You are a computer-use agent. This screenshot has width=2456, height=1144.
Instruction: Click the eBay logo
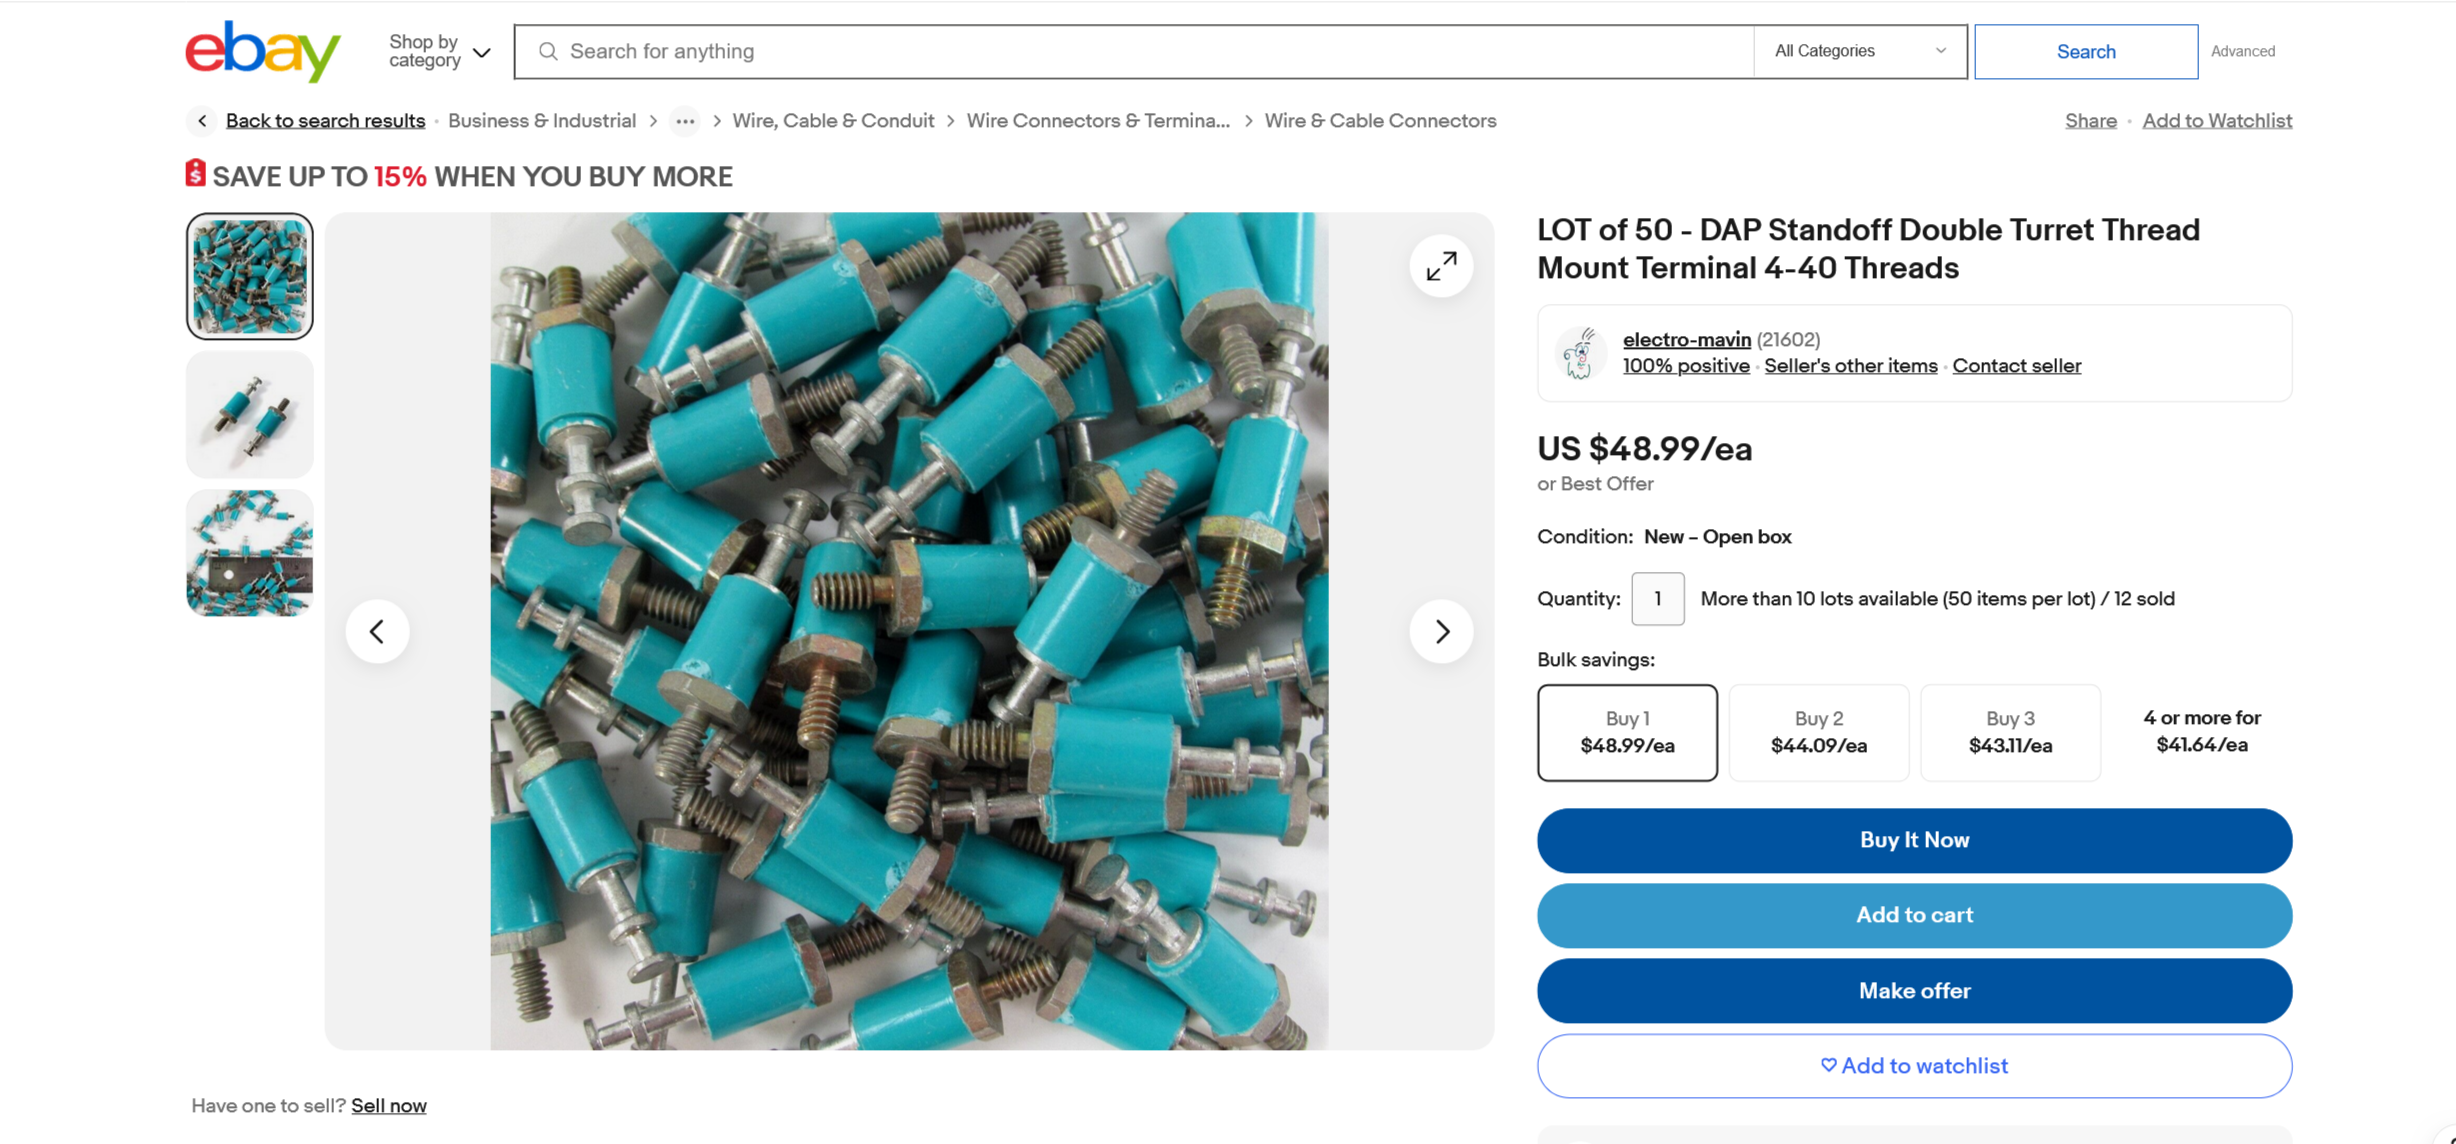262,51
